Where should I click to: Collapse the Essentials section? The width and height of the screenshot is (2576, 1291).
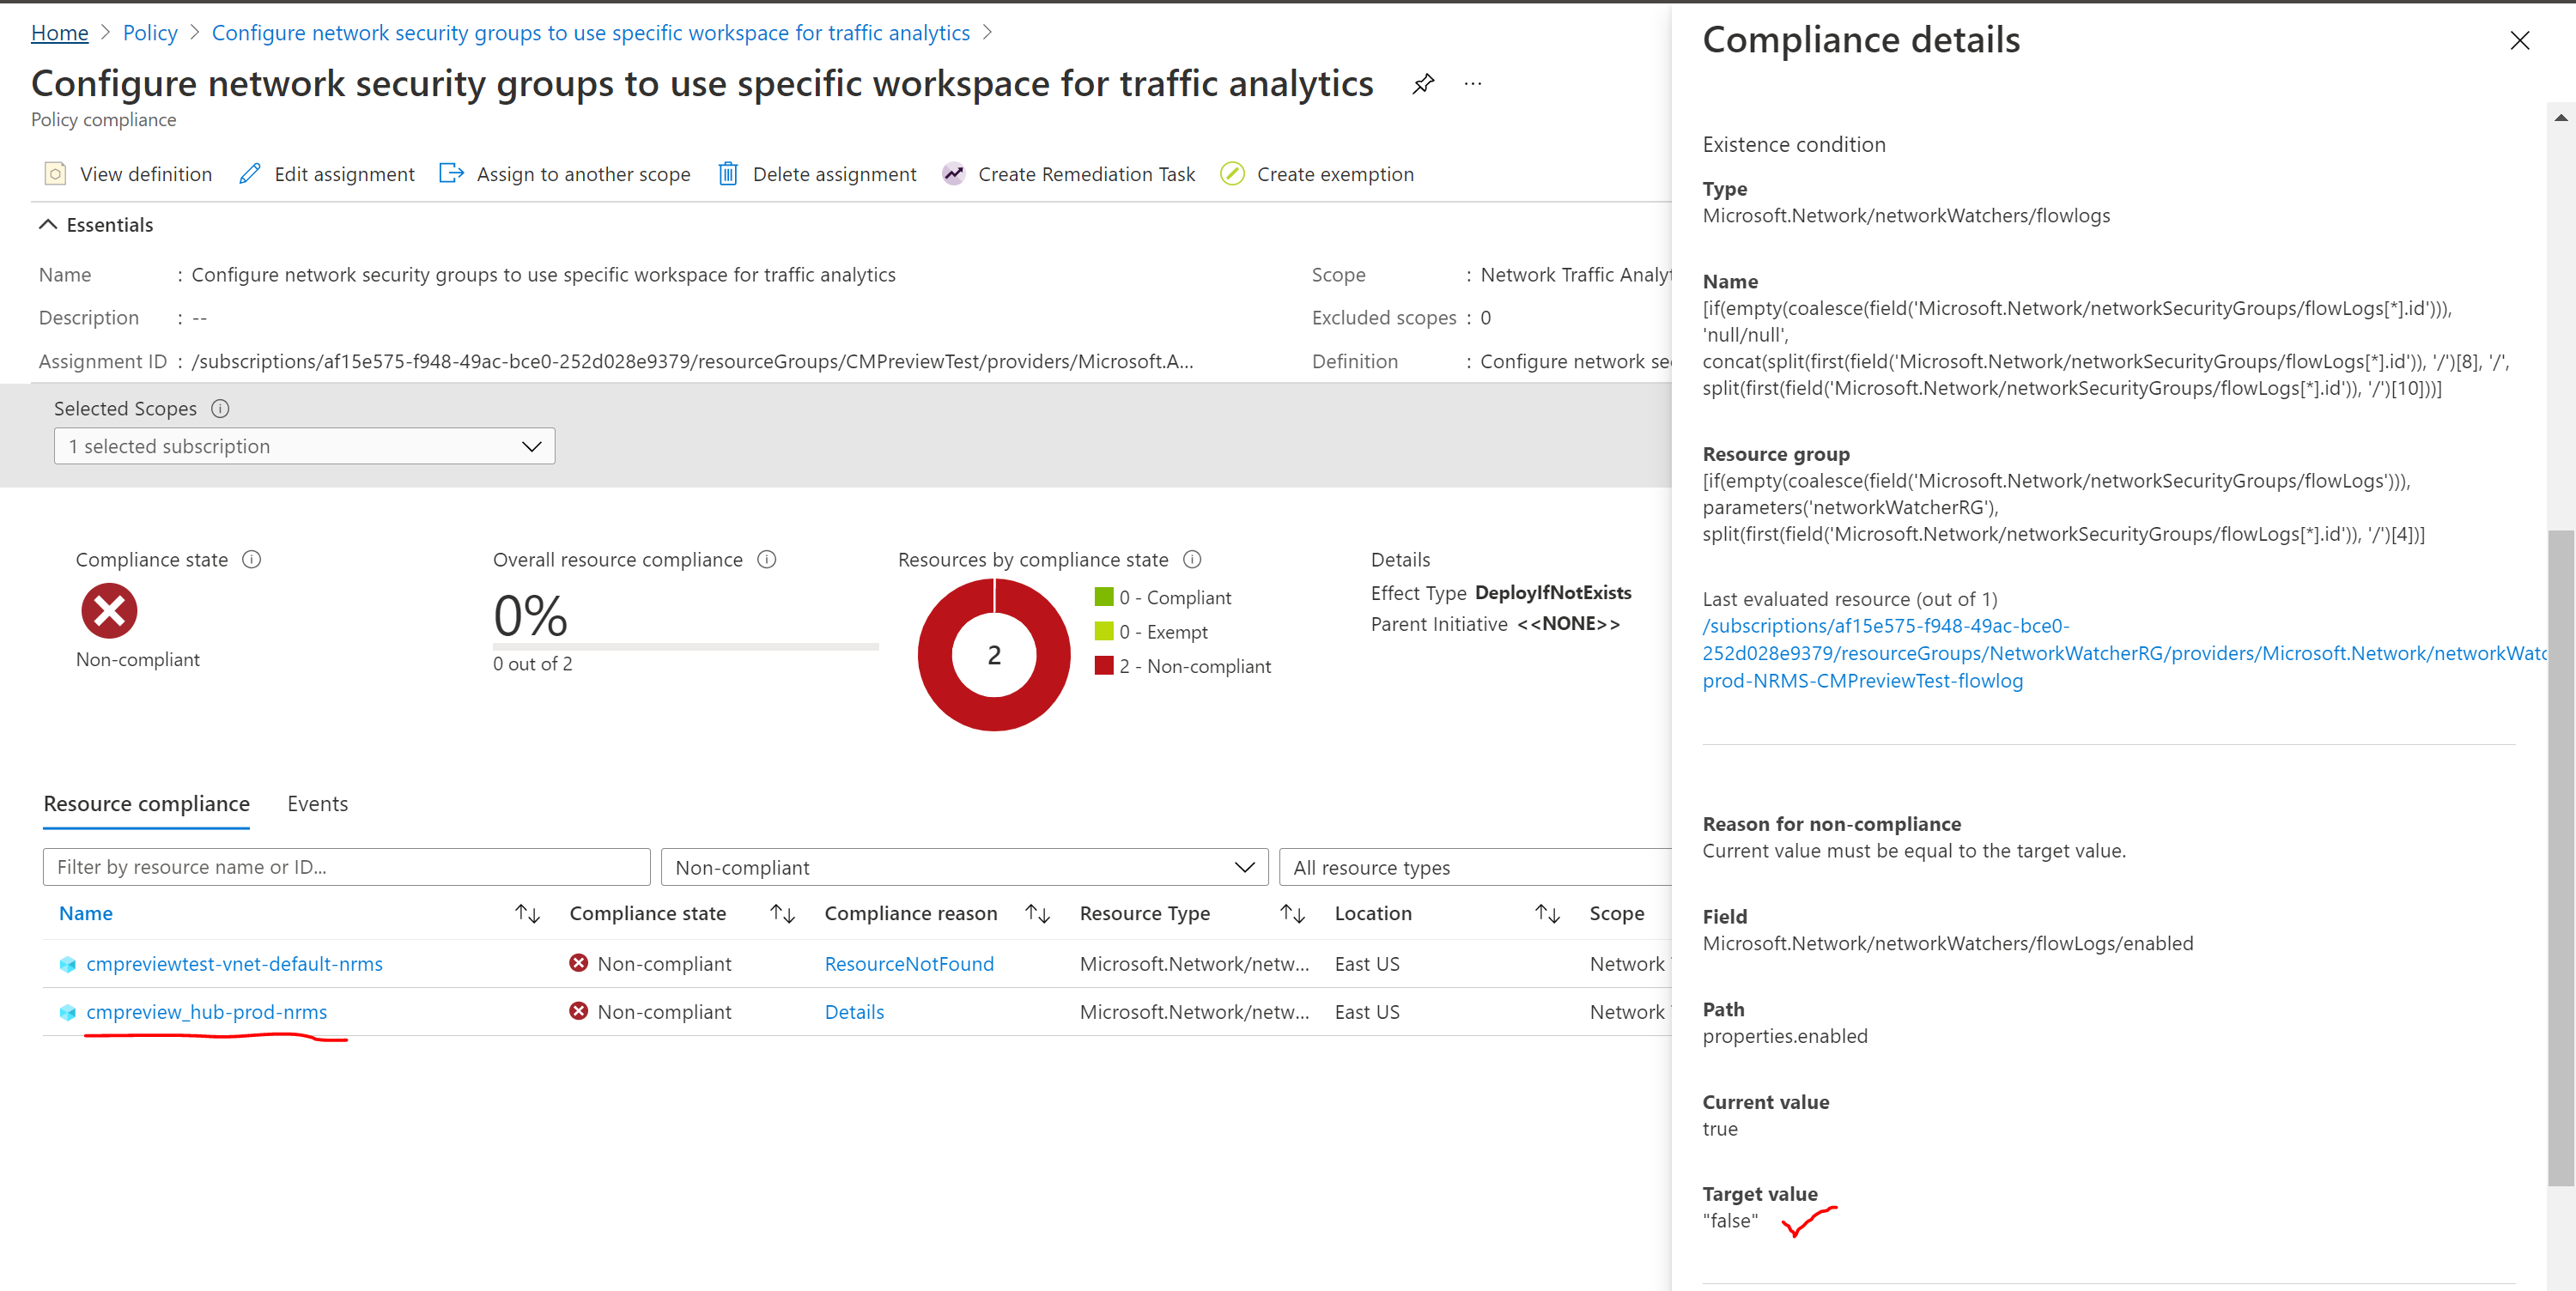pos(48,225)
